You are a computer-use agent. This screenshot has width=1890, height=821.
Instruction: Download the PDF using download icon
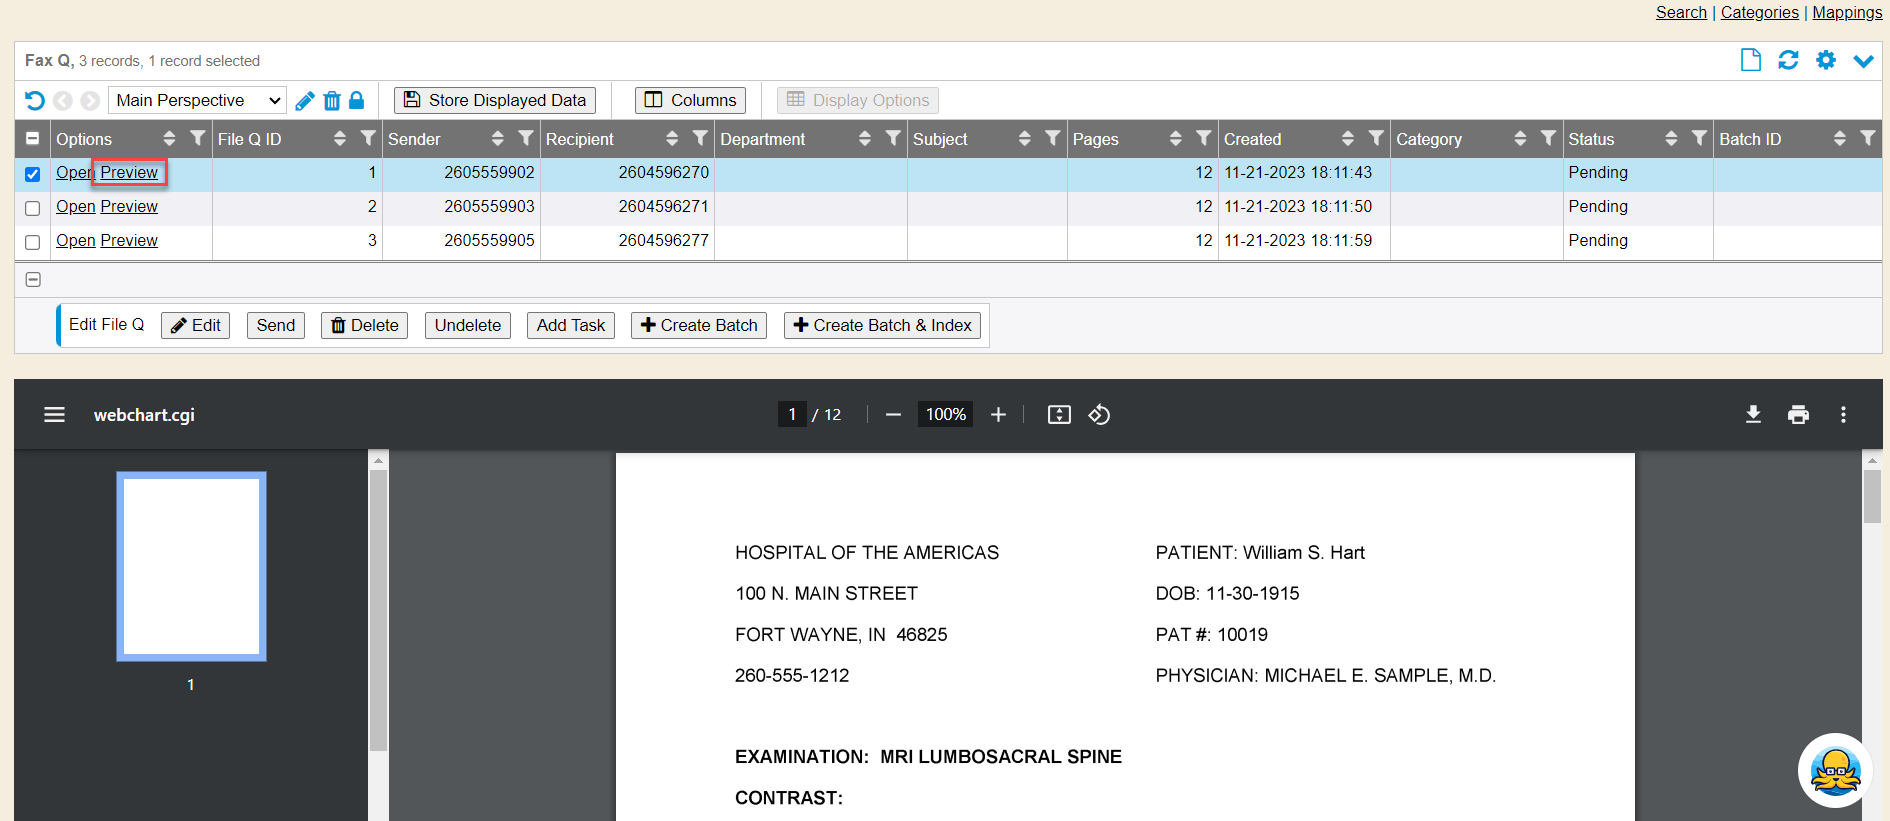pyautogui.click(x=1753, y=414)
